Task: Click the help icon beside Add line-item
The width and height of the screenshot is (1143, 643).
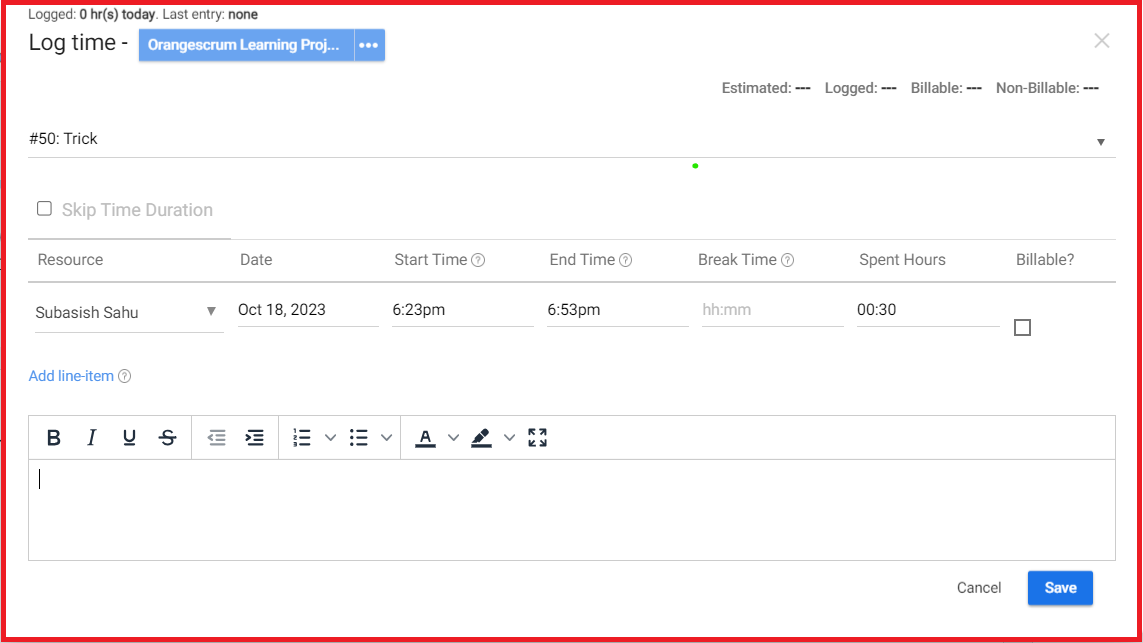Action: [125, 376]
